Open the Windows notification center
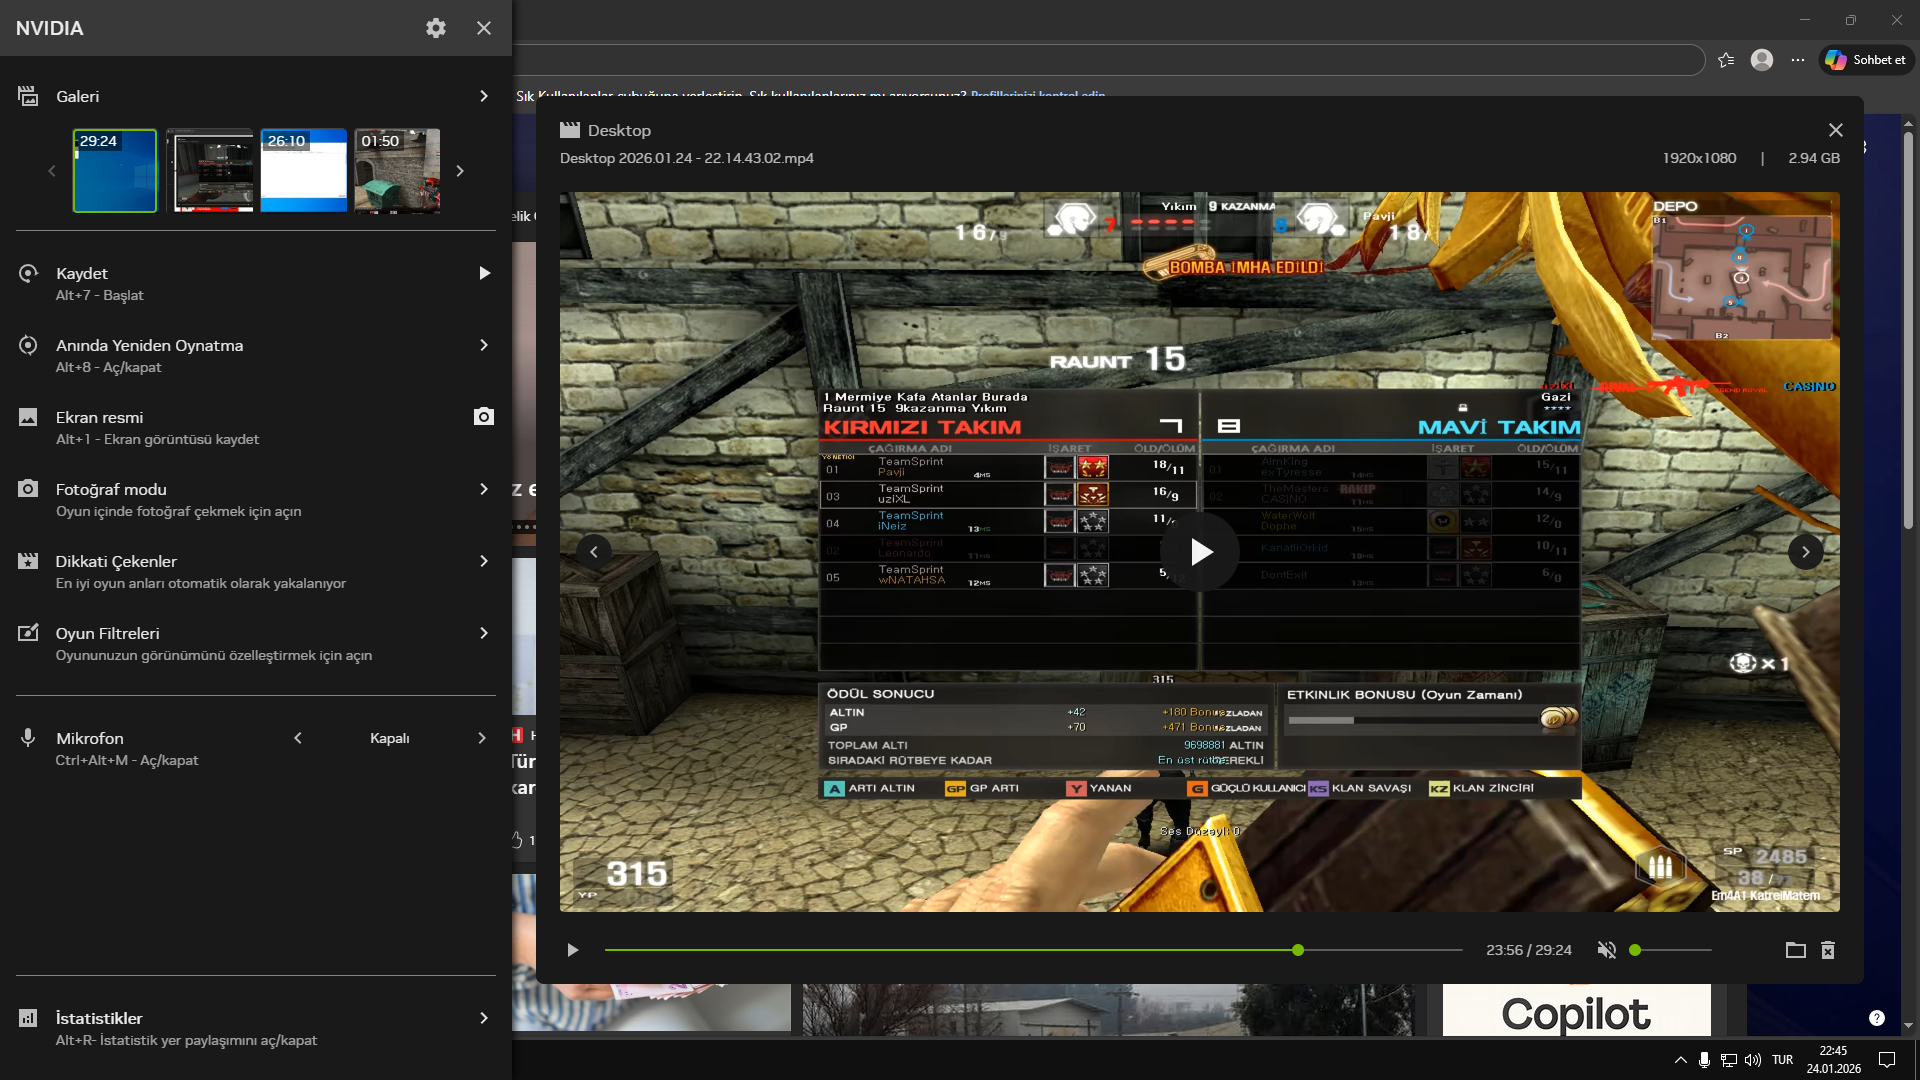The height and width of the screenshot is (1080, 1920). click(x=1887, y=1060)
